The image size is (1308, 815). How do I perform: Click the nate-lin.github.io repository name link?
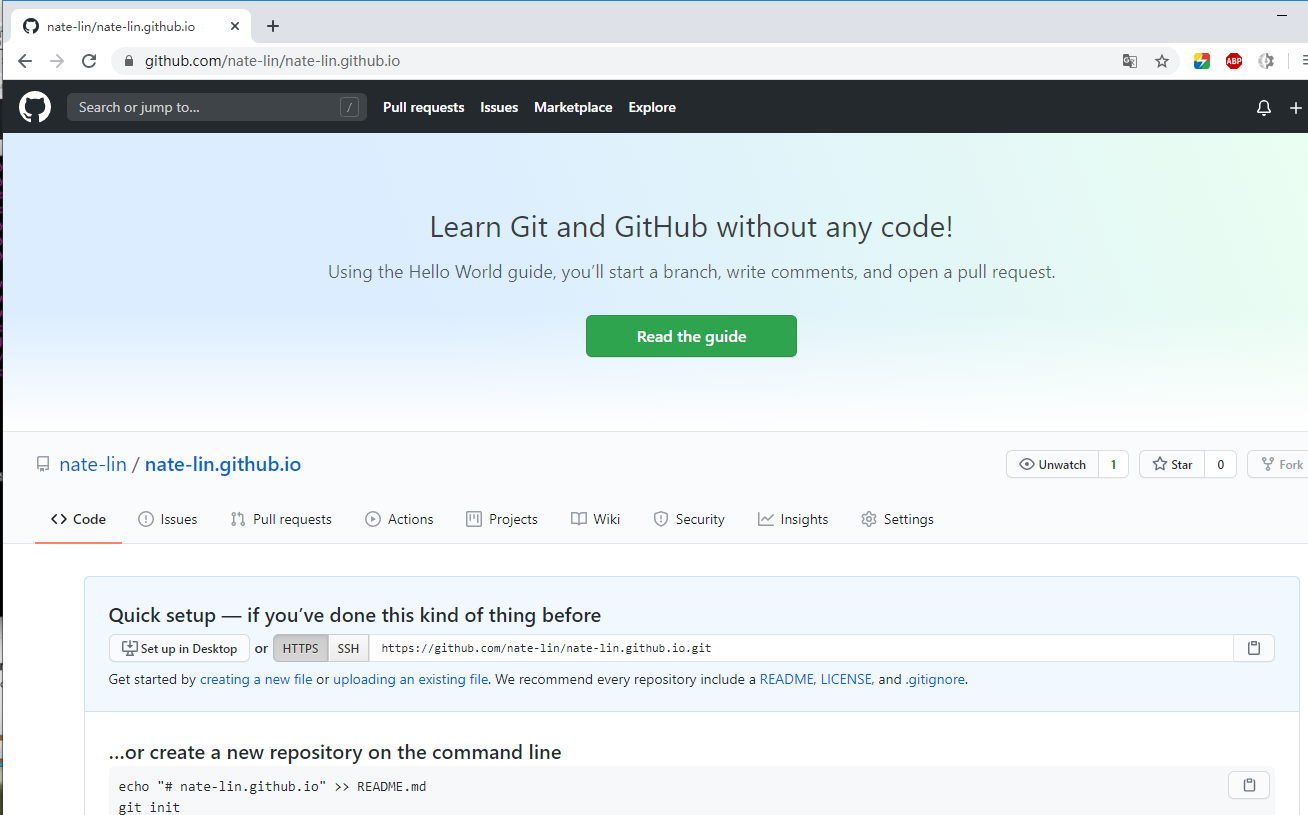pos(223,464)
